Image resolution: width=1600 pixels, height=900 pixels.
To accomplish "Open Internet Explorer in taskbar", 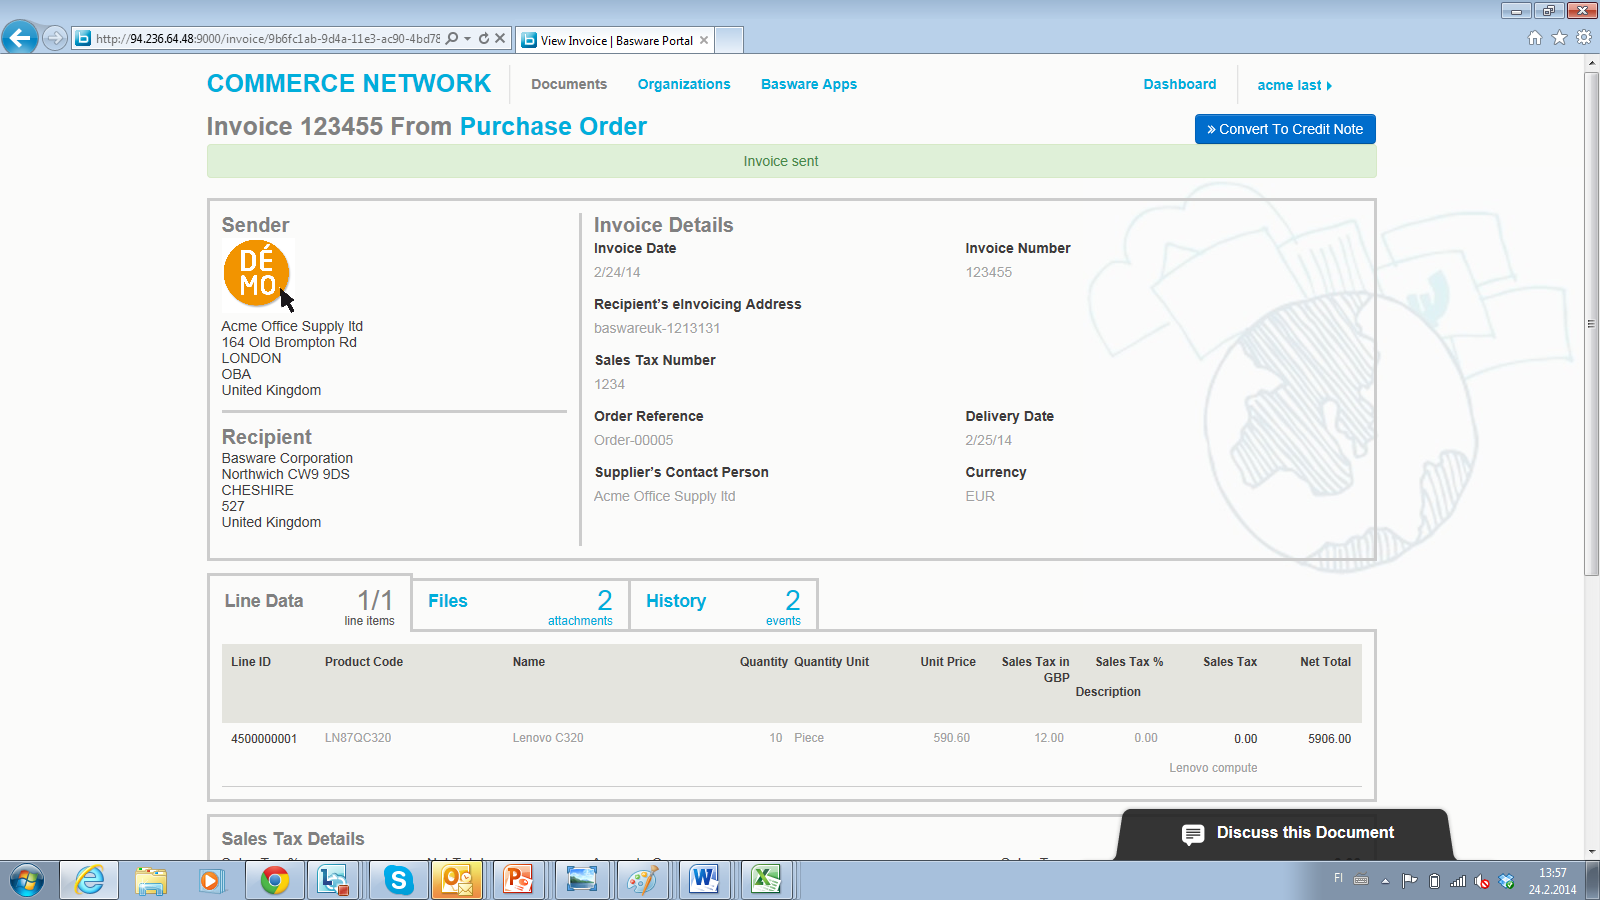I will click(x=90, y=880).
